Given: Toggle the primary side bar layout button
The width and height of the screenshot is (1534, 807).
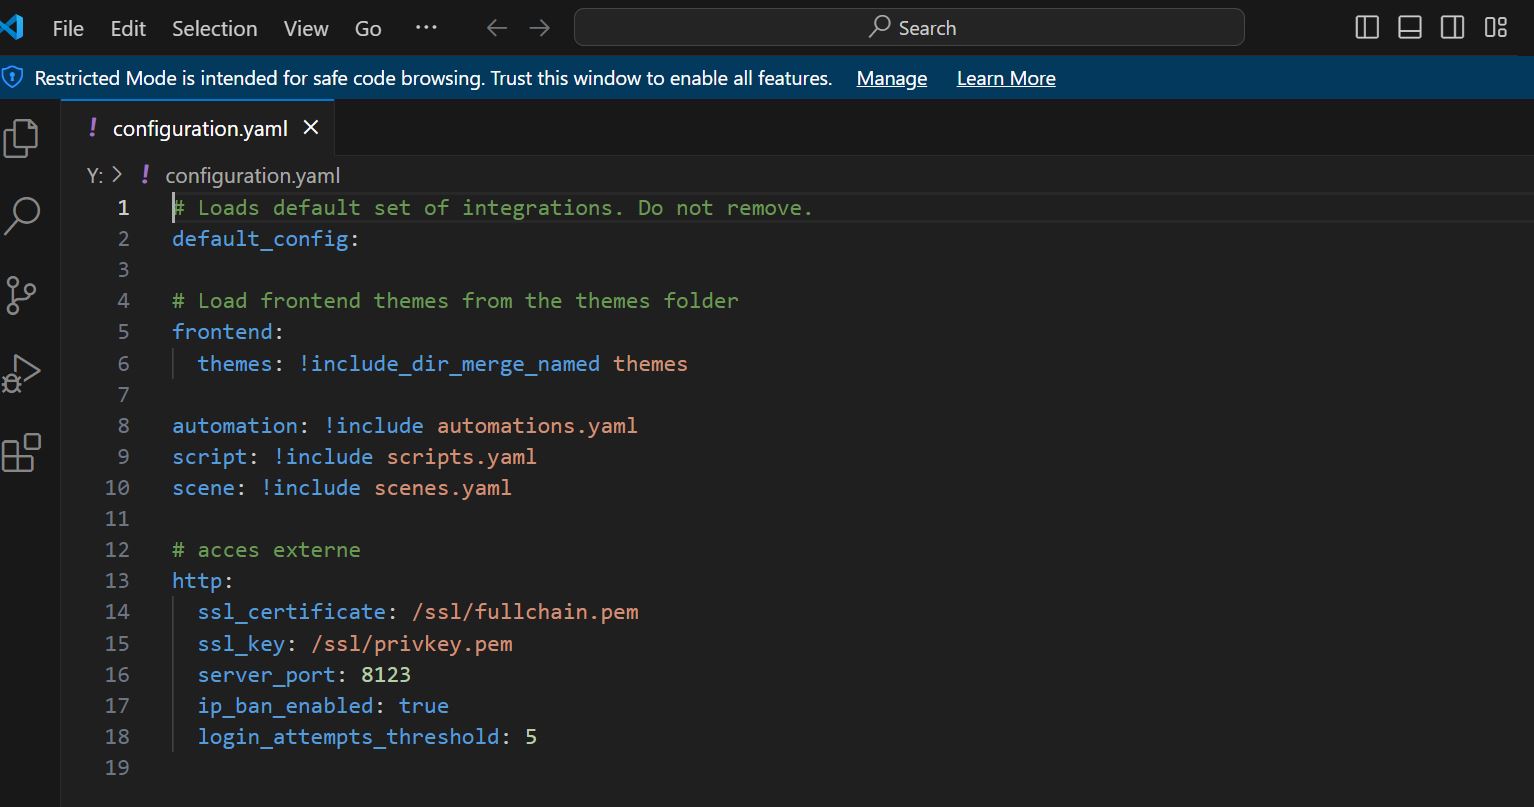Looking at the screenshot, I should pos(1367,28).
